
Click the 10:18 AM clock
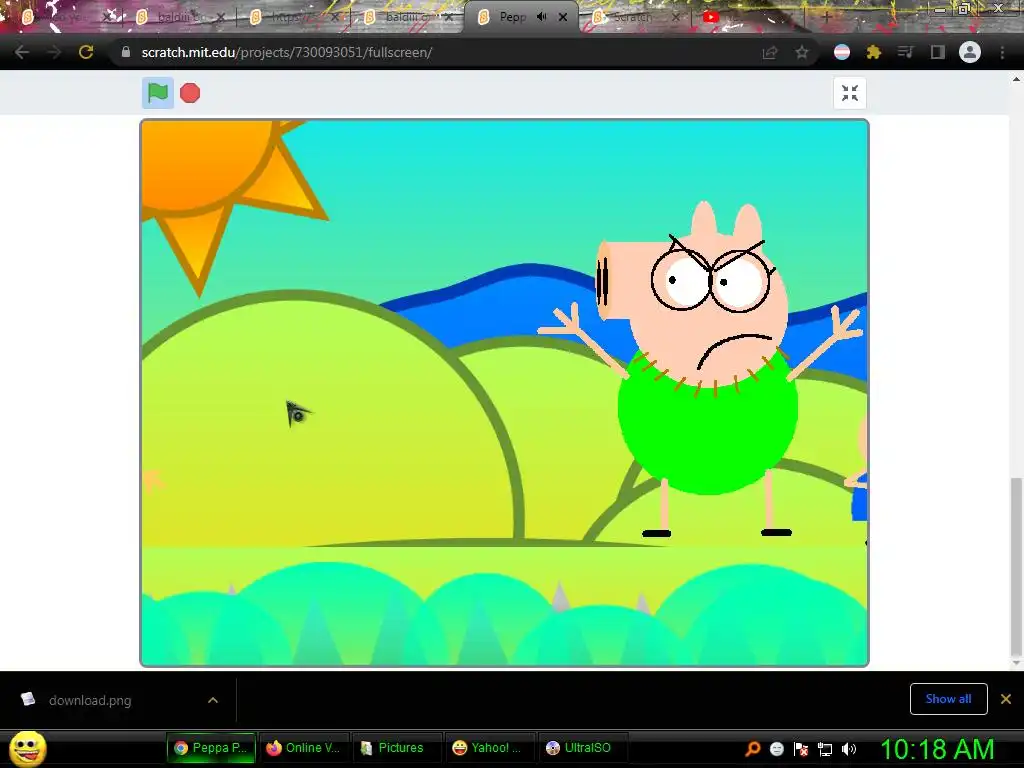(938, 749)
